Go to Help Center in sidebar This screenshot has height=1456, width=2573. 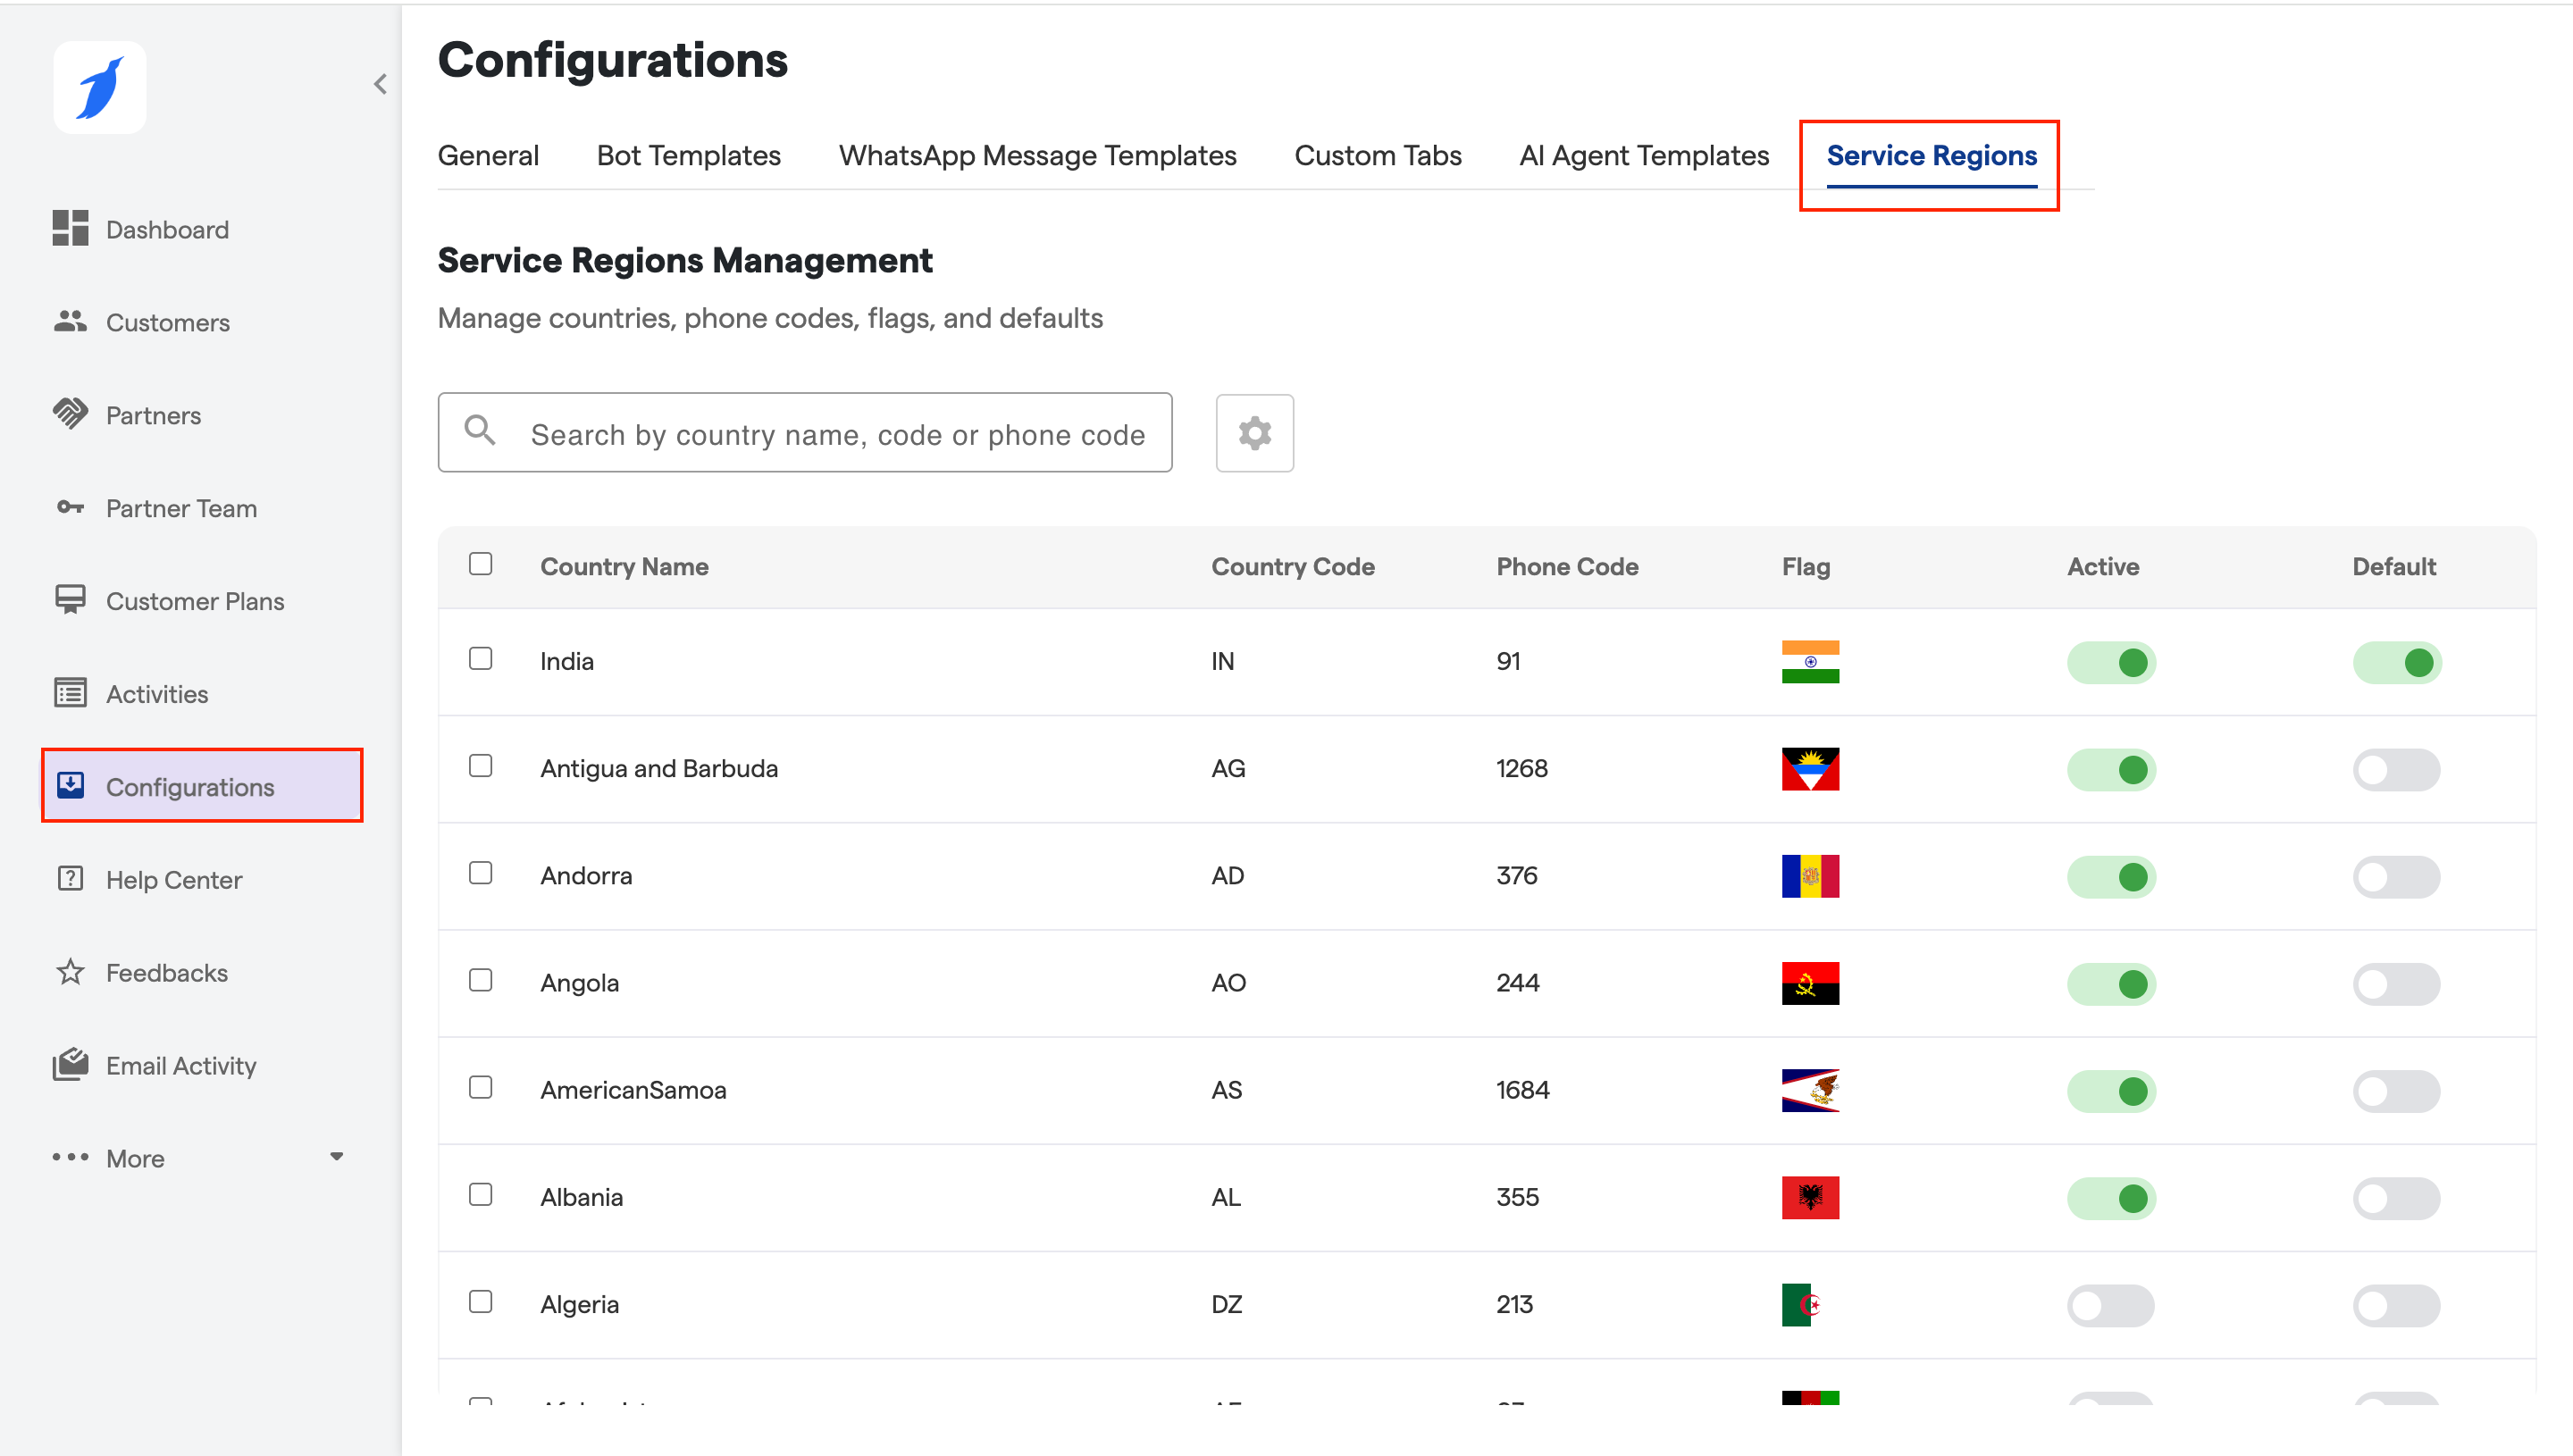click(x=174, y=880)
